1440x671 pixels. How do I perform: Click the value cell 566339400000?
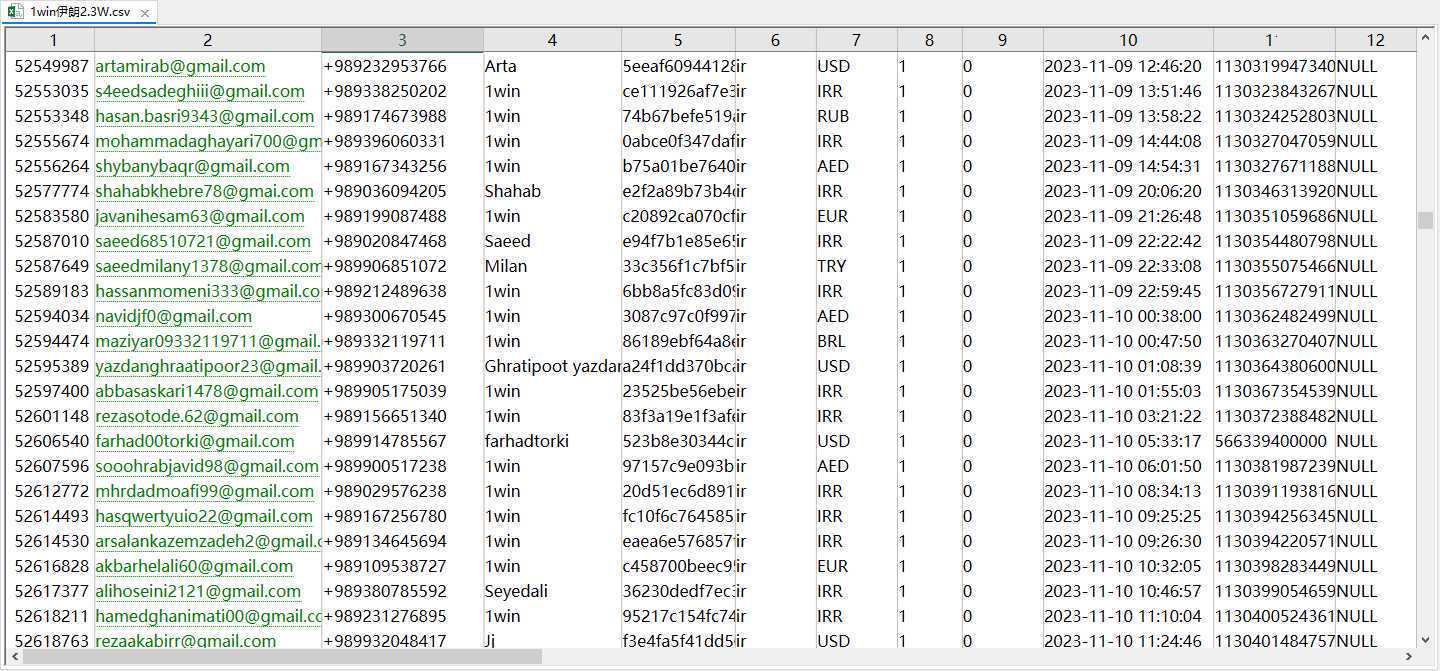coord(1274,441)
